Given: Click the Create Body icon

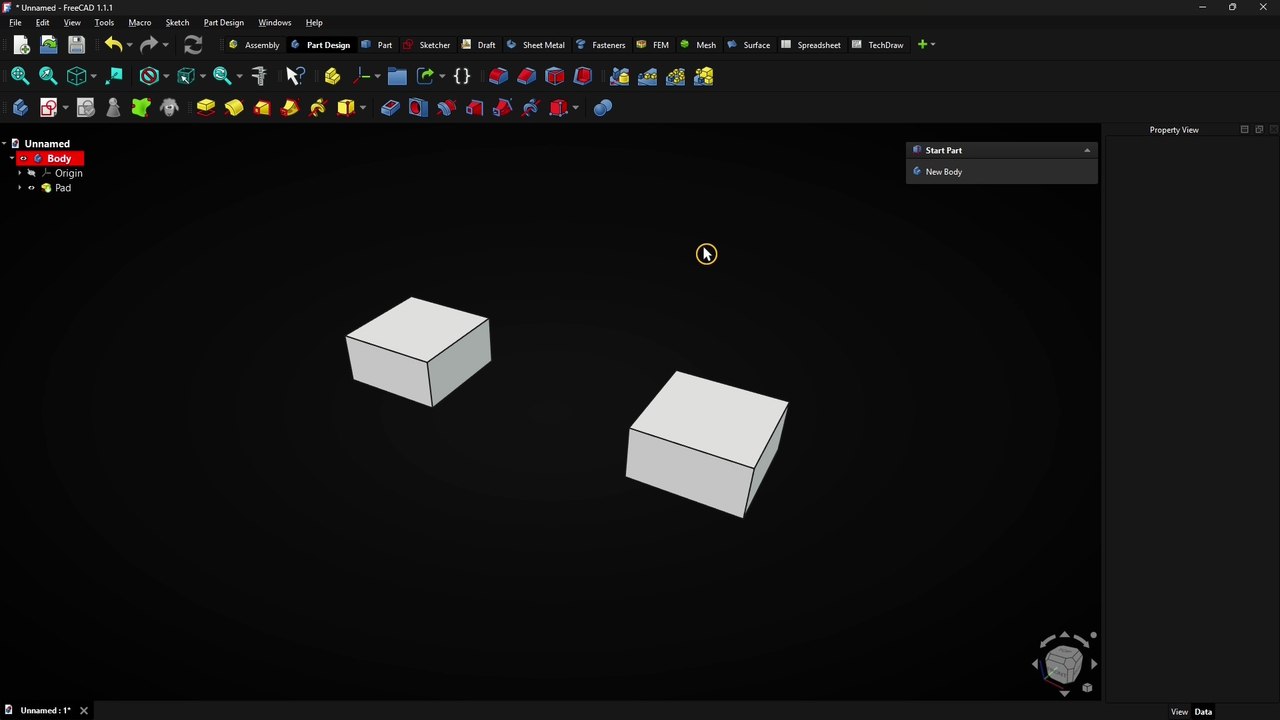Looking at the screenshot, I should tap(19, 107).
